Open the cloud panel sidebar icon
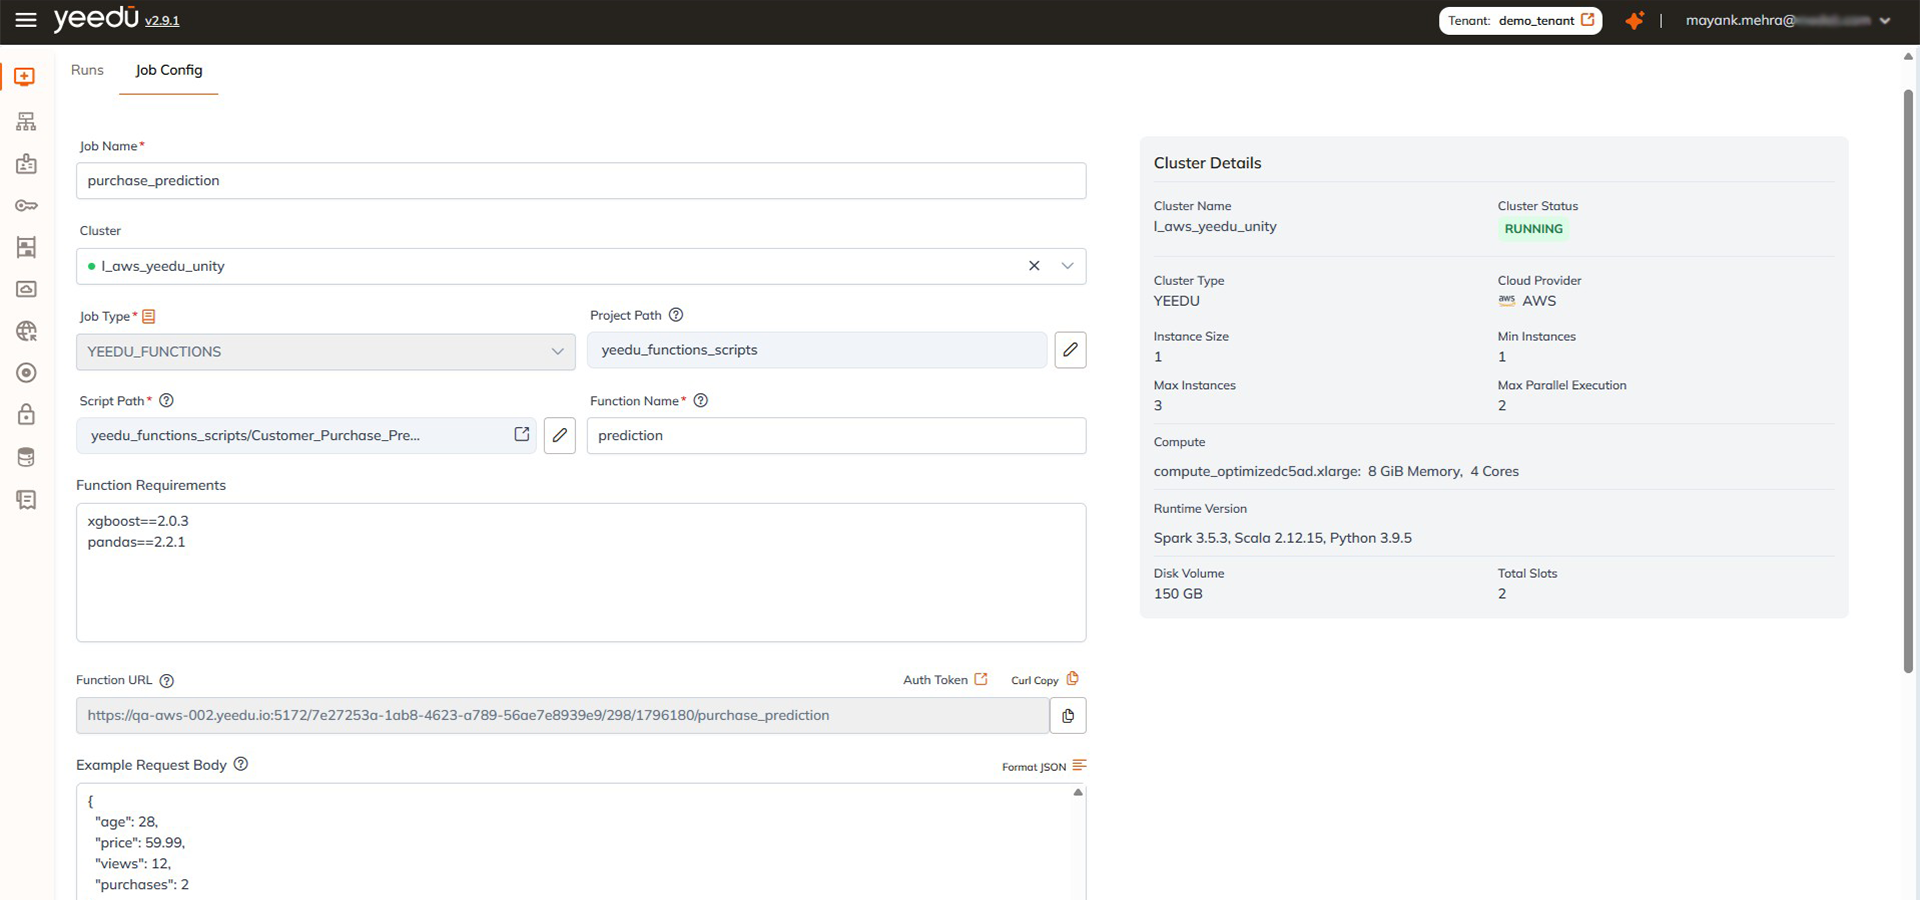1920x900 pixels. [26, 289]
